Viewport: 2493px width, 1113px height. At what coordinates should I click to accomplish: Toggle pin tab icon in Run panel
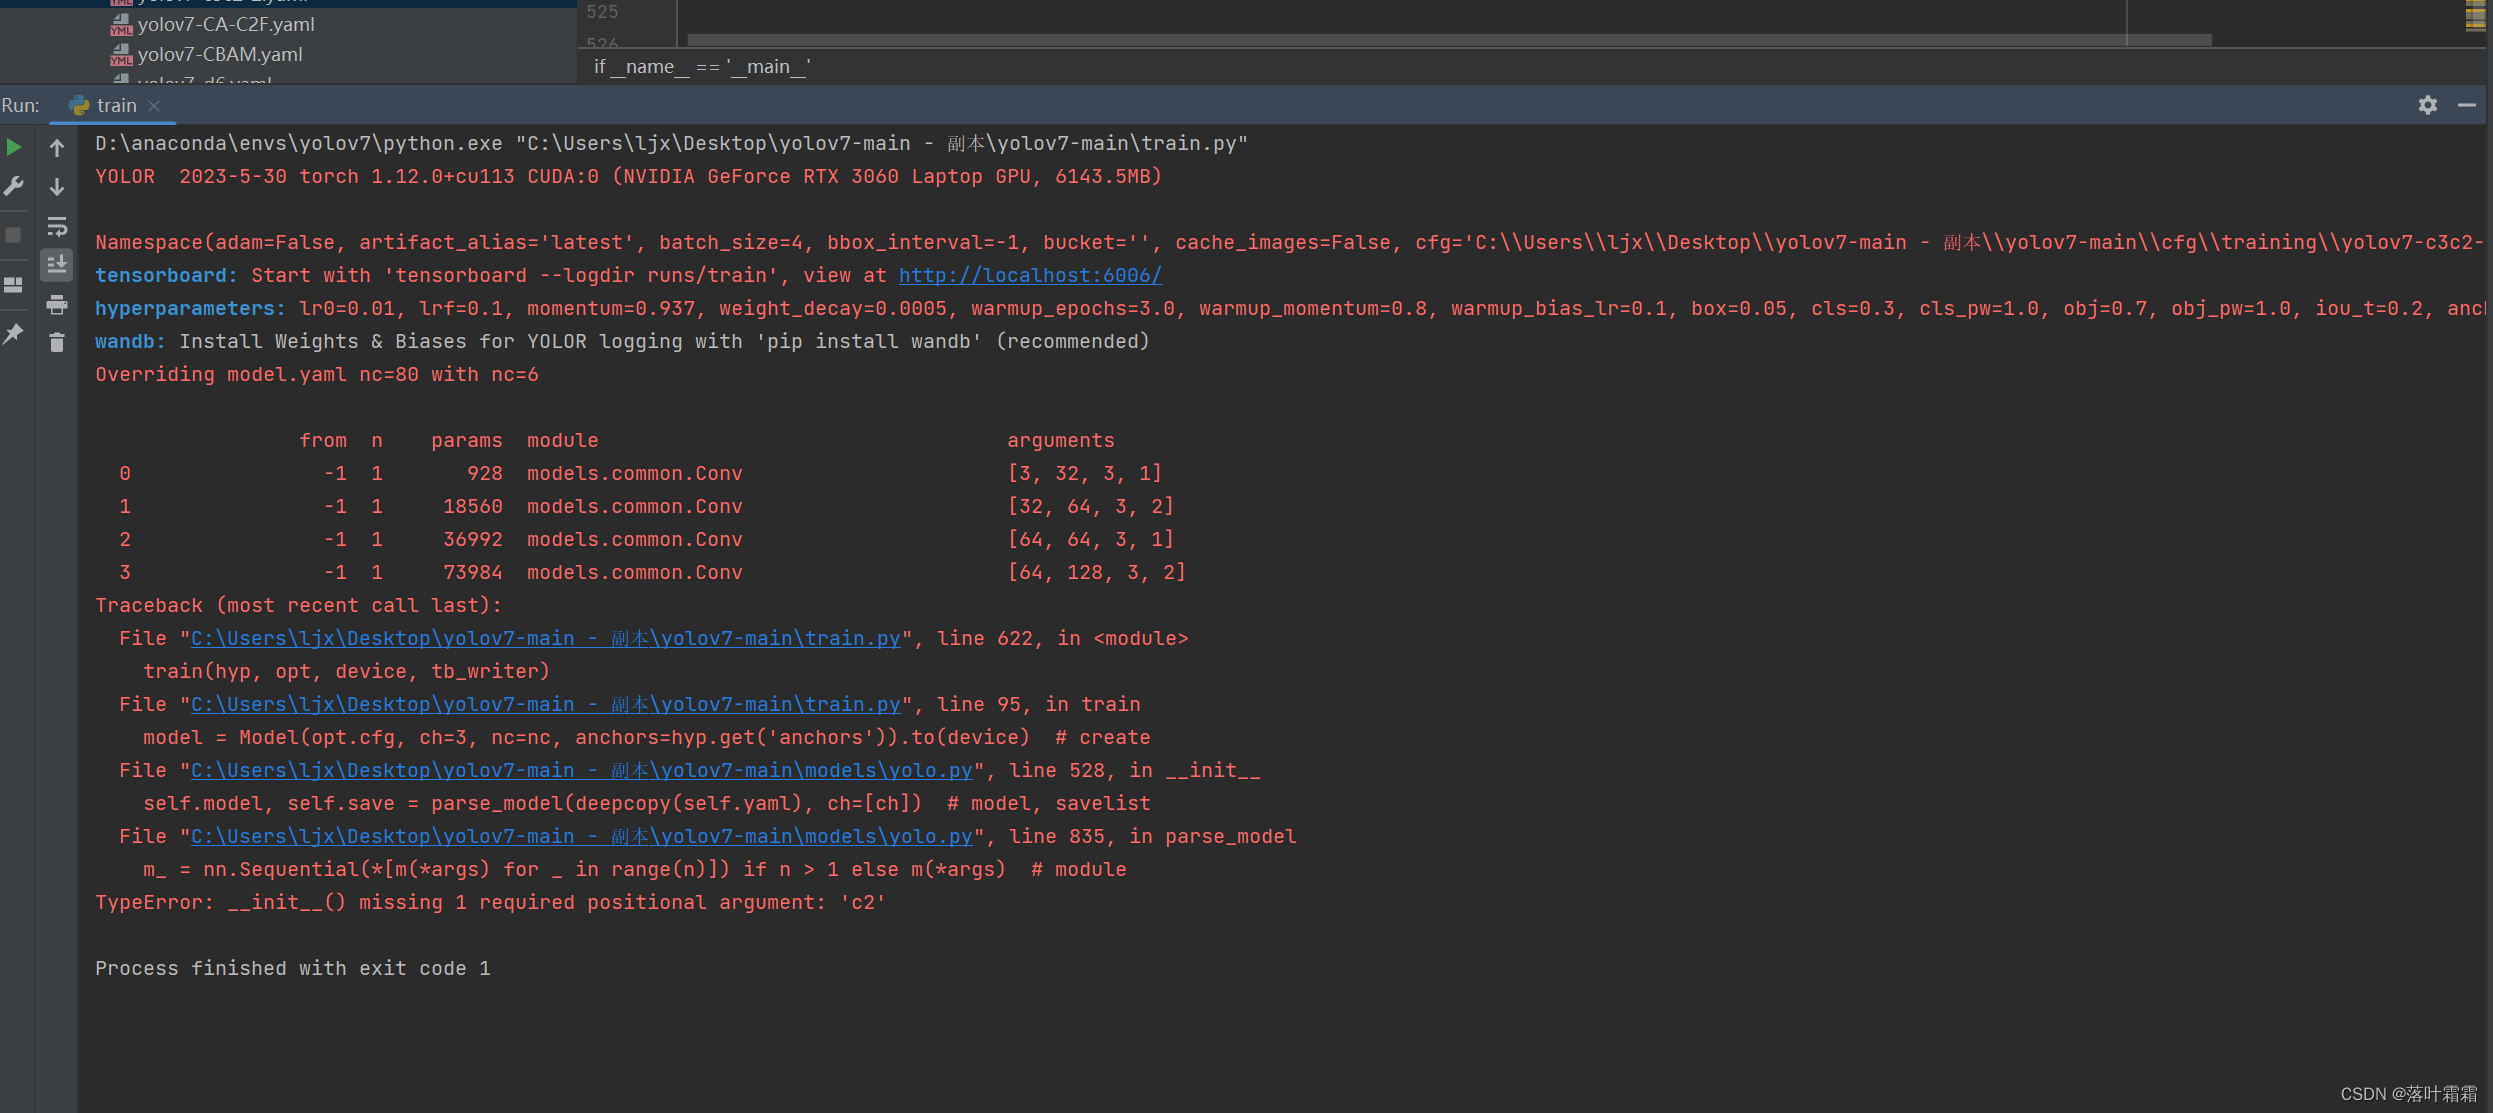coord(14,334)
